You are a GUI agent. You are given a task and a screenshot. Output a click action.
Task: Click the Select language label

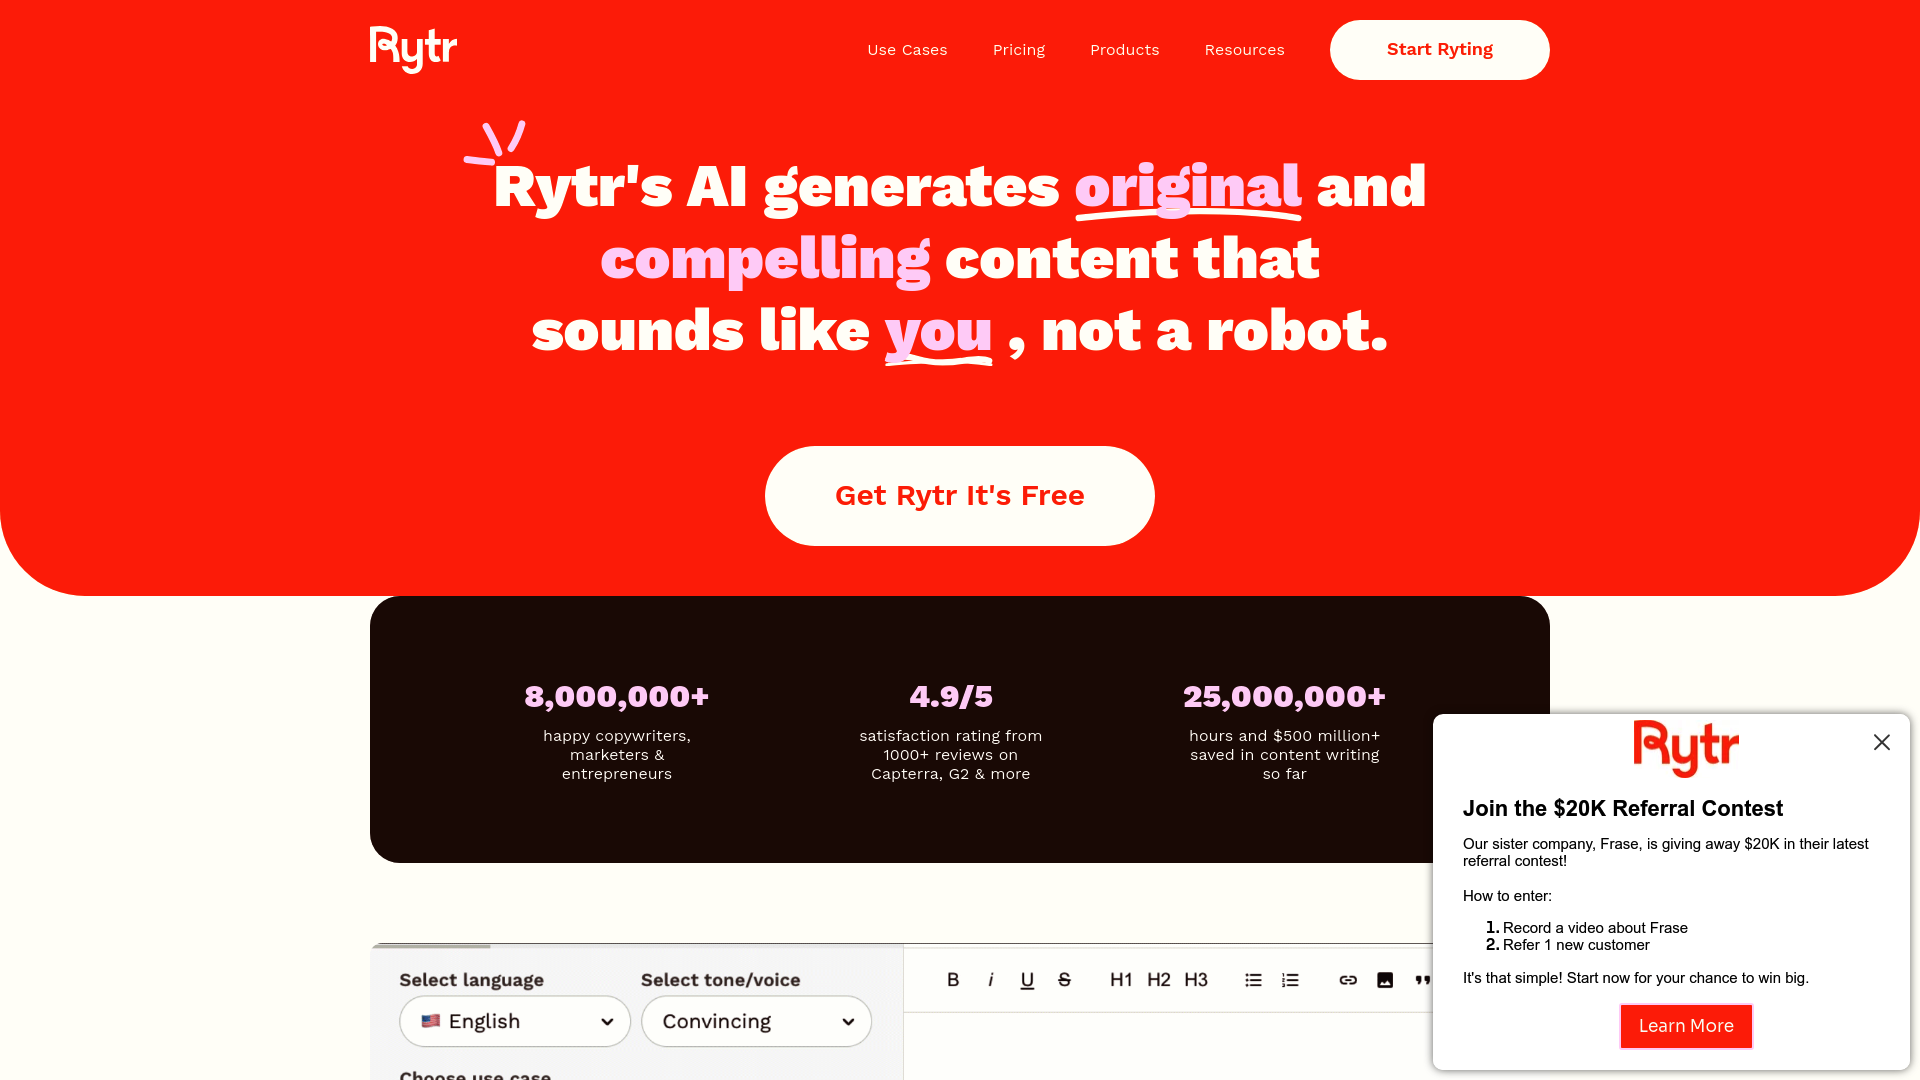point(472,980)
